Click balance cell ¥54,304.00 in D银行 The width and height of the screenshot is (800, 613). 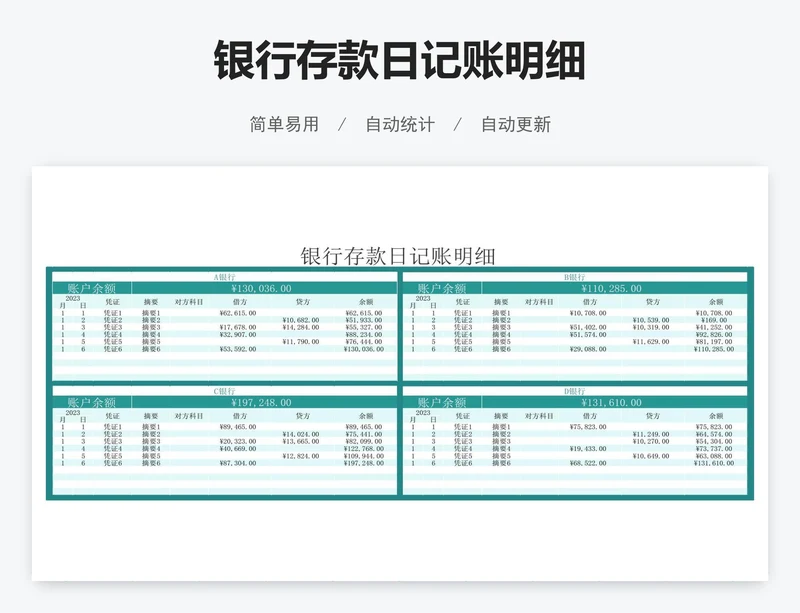pos(713,442)
